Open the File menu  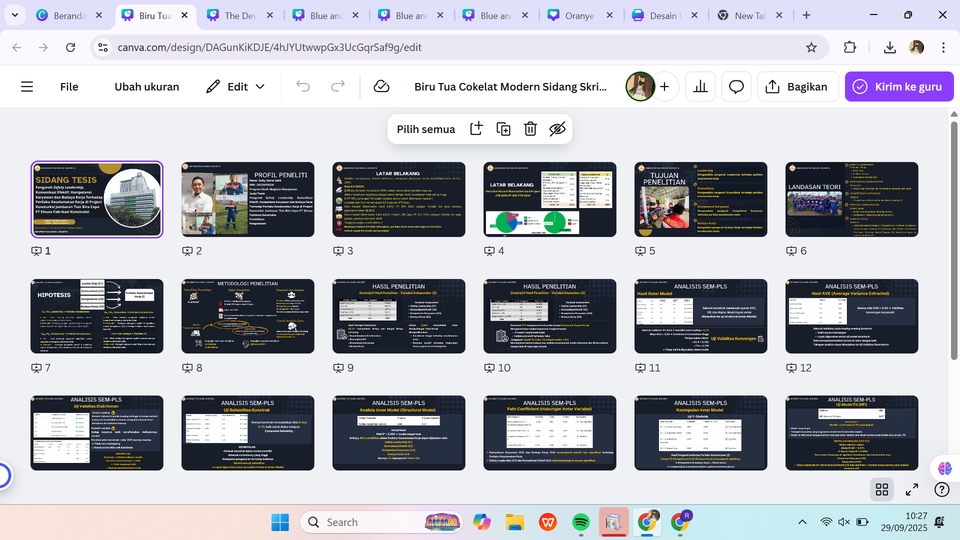pyautogui.click(x=69, y=87)
